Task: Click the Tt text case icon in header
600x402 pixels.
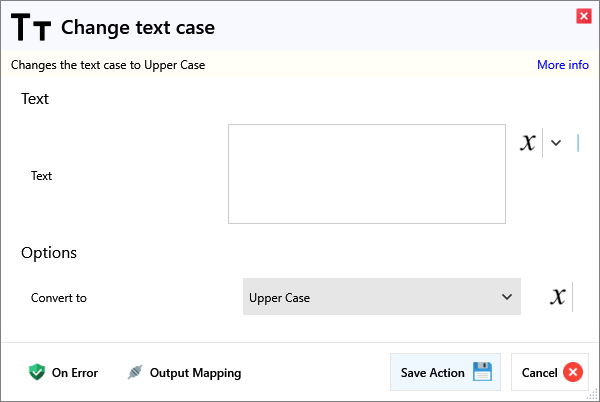Action: [33, 28]
